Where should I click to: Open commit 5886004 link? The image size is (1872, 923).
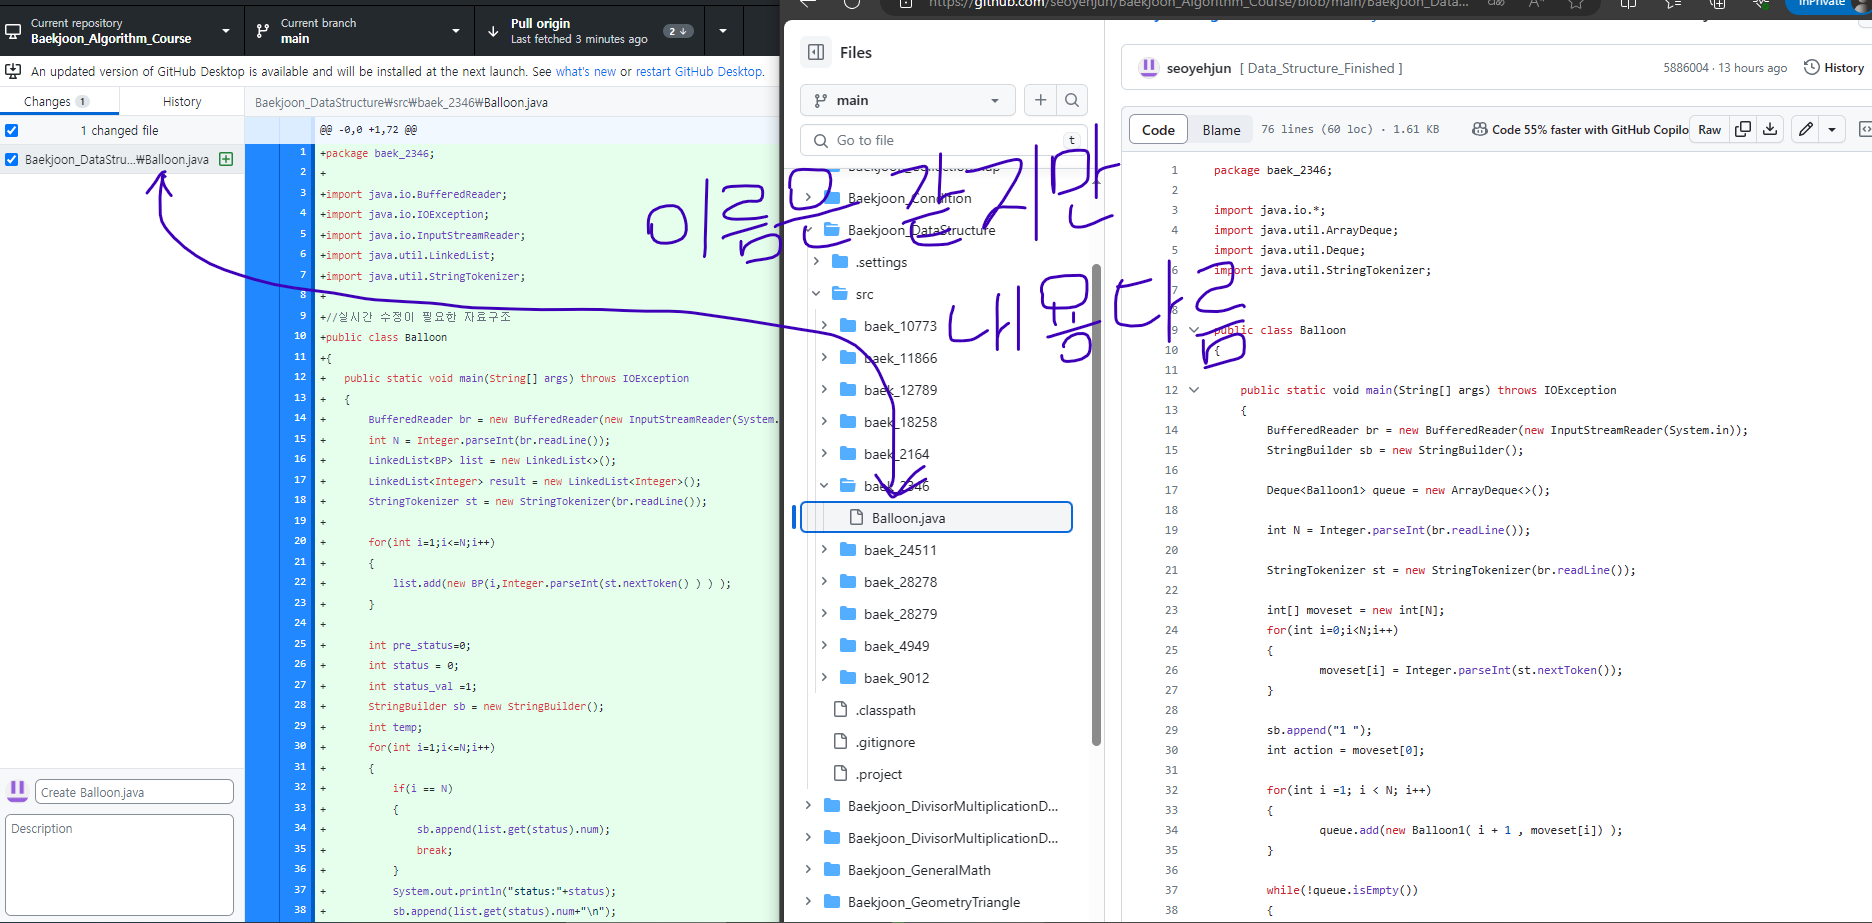pos(1686,68)
